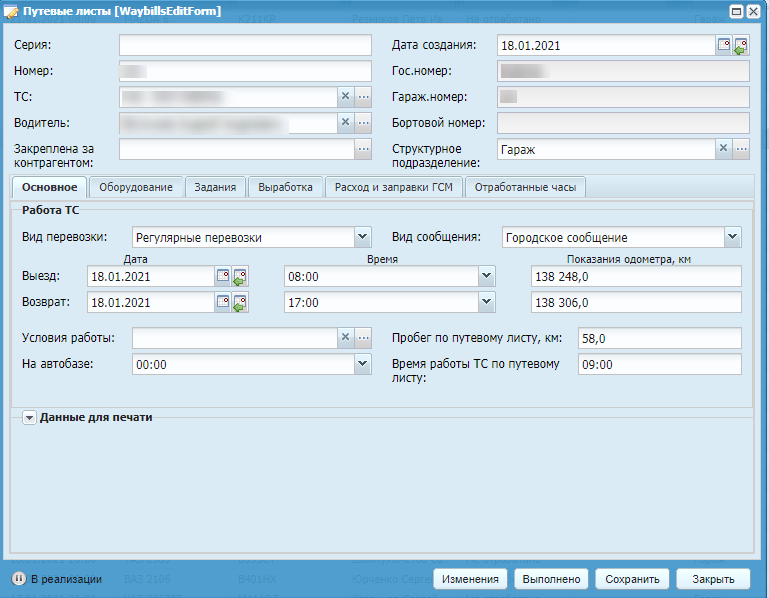
Task: Click Время работы ТС field 09:00
Action: [x=660, y=364]
